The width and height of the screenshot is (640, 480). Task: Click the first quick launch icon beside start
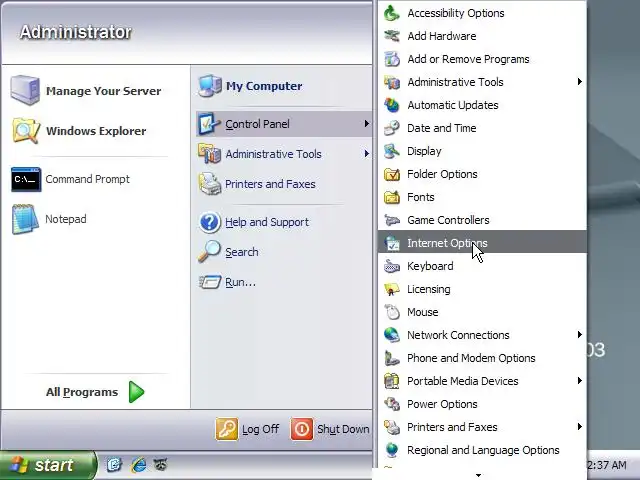click(114, 464)
